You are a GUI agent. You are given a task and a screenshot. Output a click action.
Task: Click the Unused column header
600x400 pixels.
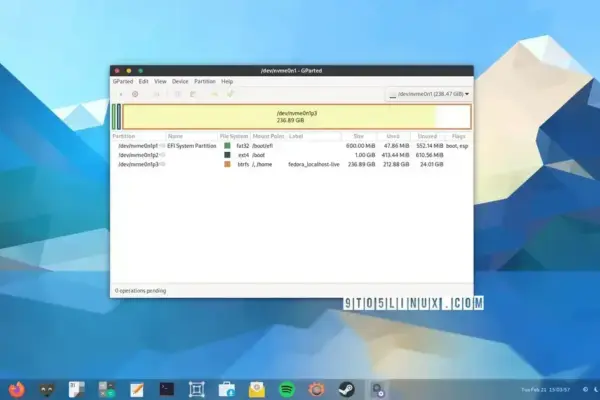tap(427, 136)
